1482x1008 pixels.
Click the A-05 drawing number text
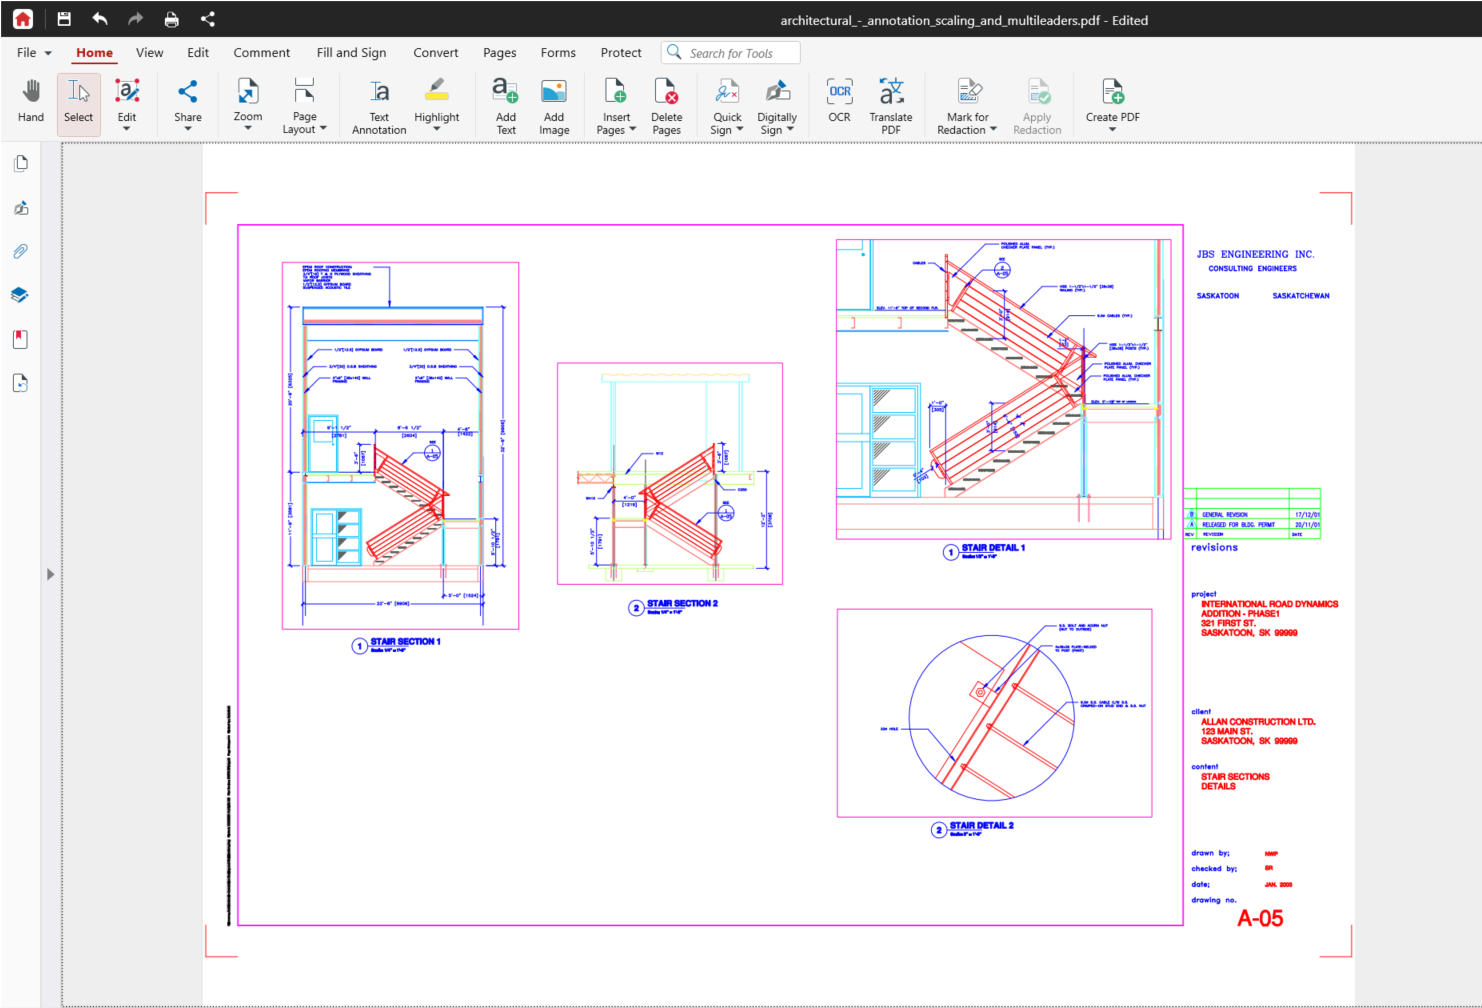pyautogui.click(x=1260, y=918)
